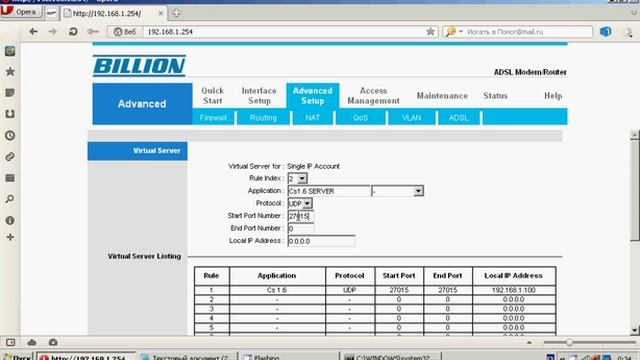
Task: Open Opera Turbo icon in status bar
Action: [53, 342]
